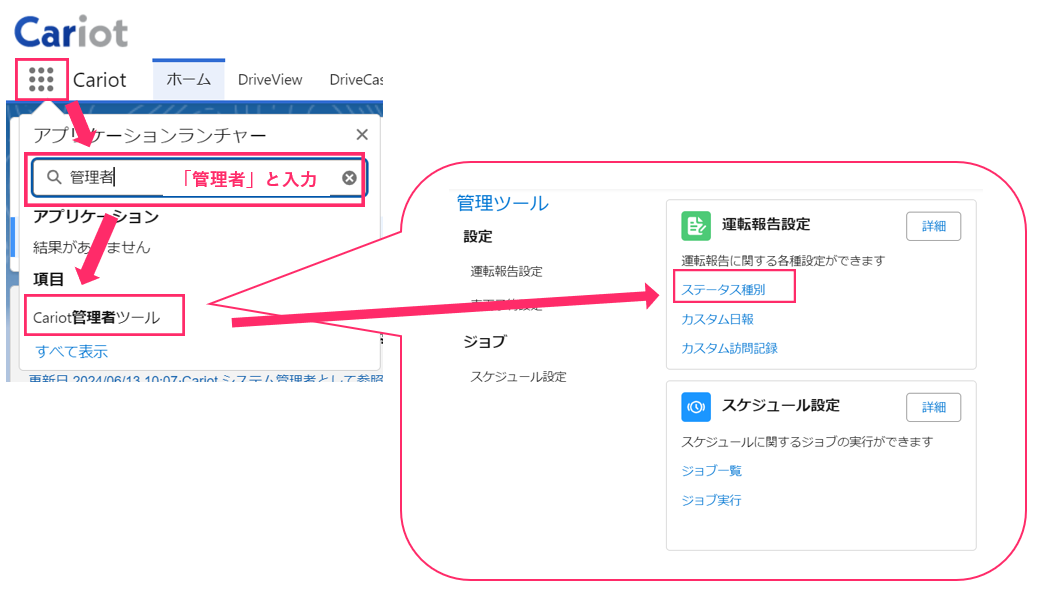Click the 結果がありません message
1041x592 pixels.
(92, 248)
